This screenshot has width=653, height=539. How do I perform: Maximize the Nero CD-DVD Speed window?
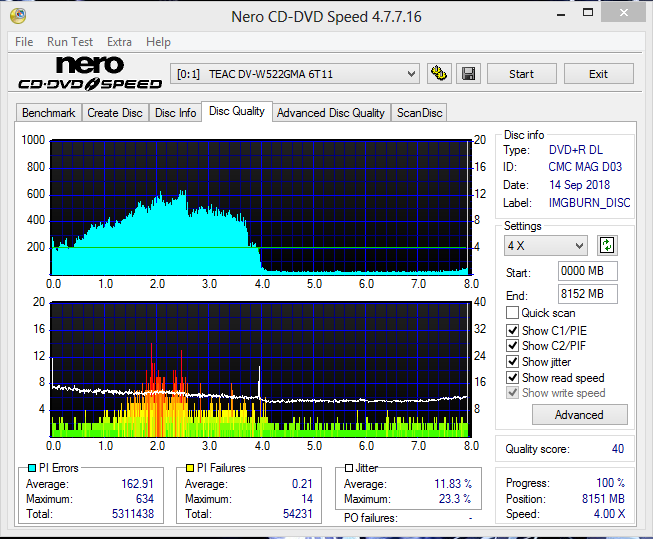click(x=588, y=12)
